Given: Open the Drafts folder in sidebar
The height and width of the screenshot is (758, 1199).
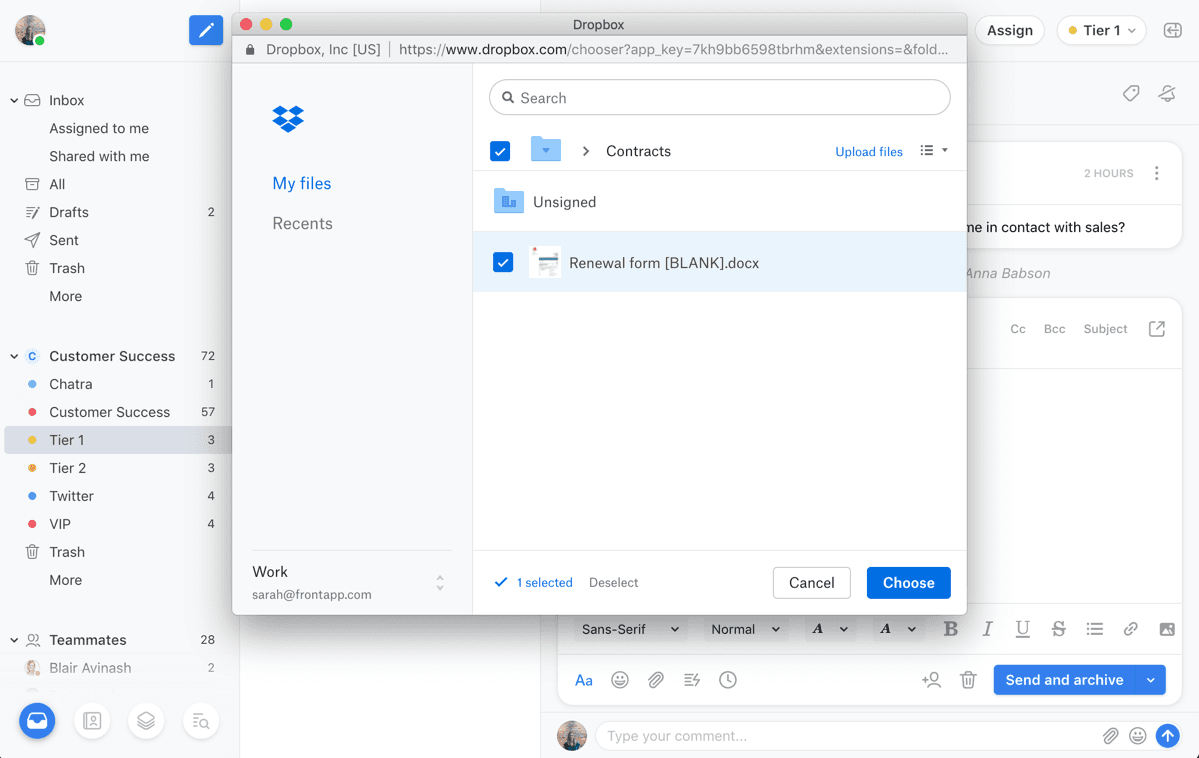Looking at the screenshot, I should pos(69,212).
